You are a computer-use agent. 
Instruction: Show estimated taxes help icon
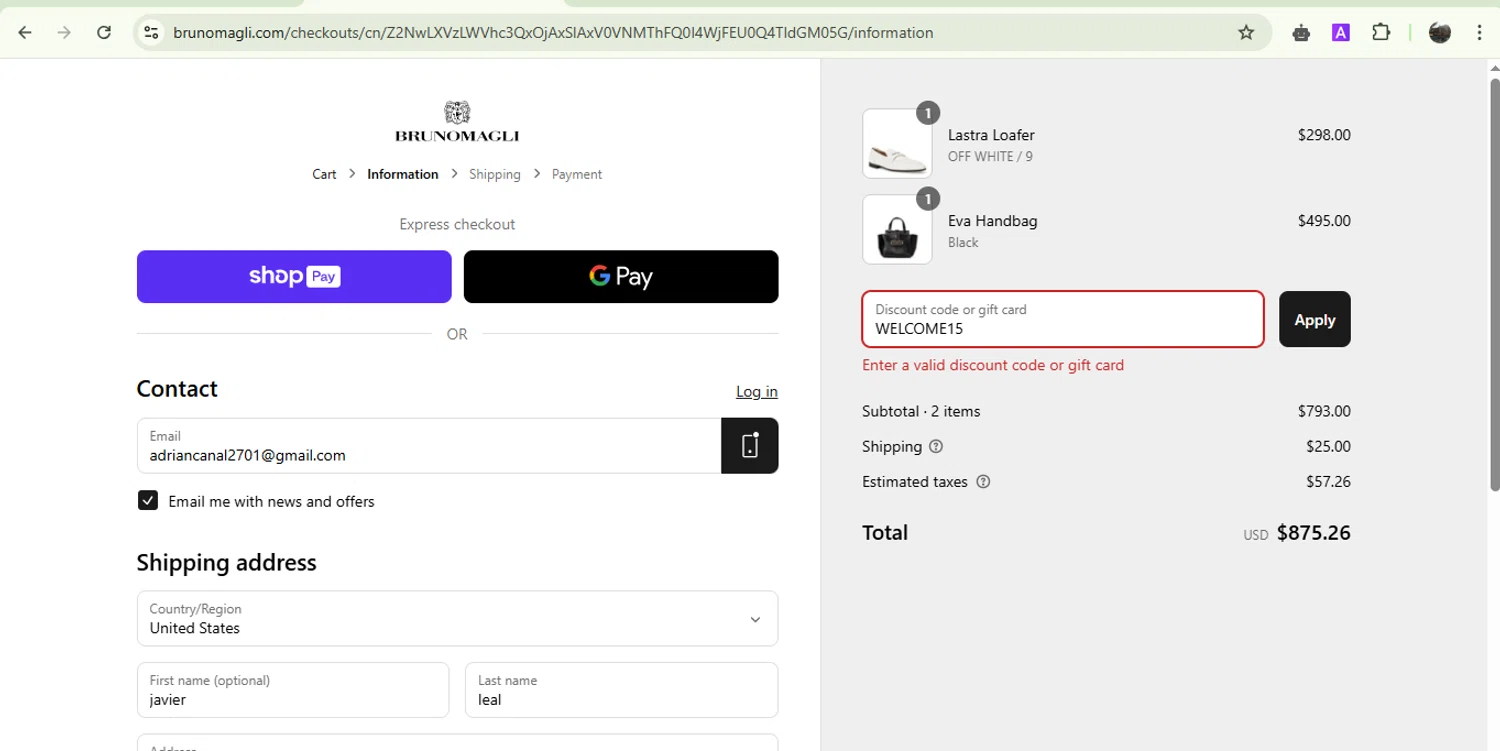(x=983, y=482)
